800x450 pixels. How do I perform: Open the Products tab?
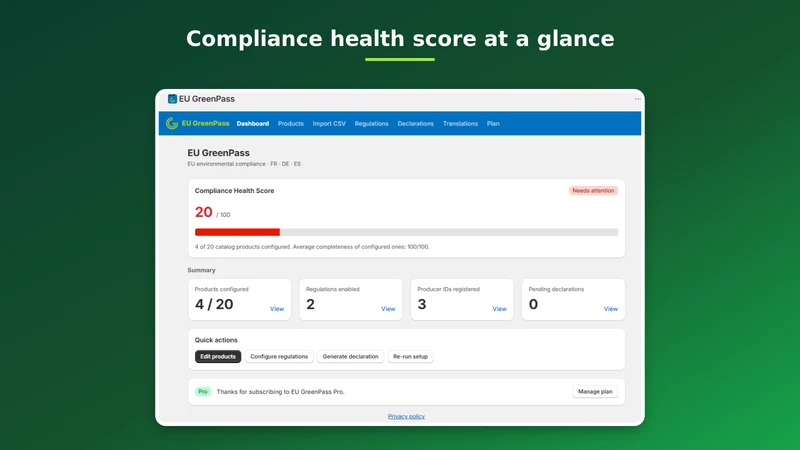(291, 123)
